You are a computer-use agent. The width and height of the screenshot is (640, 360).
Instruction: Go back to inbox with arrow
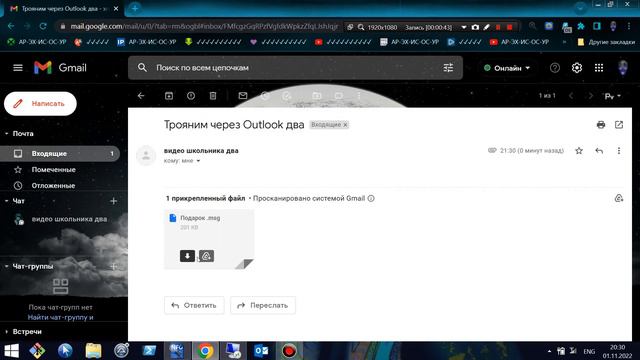click(141, 96)
